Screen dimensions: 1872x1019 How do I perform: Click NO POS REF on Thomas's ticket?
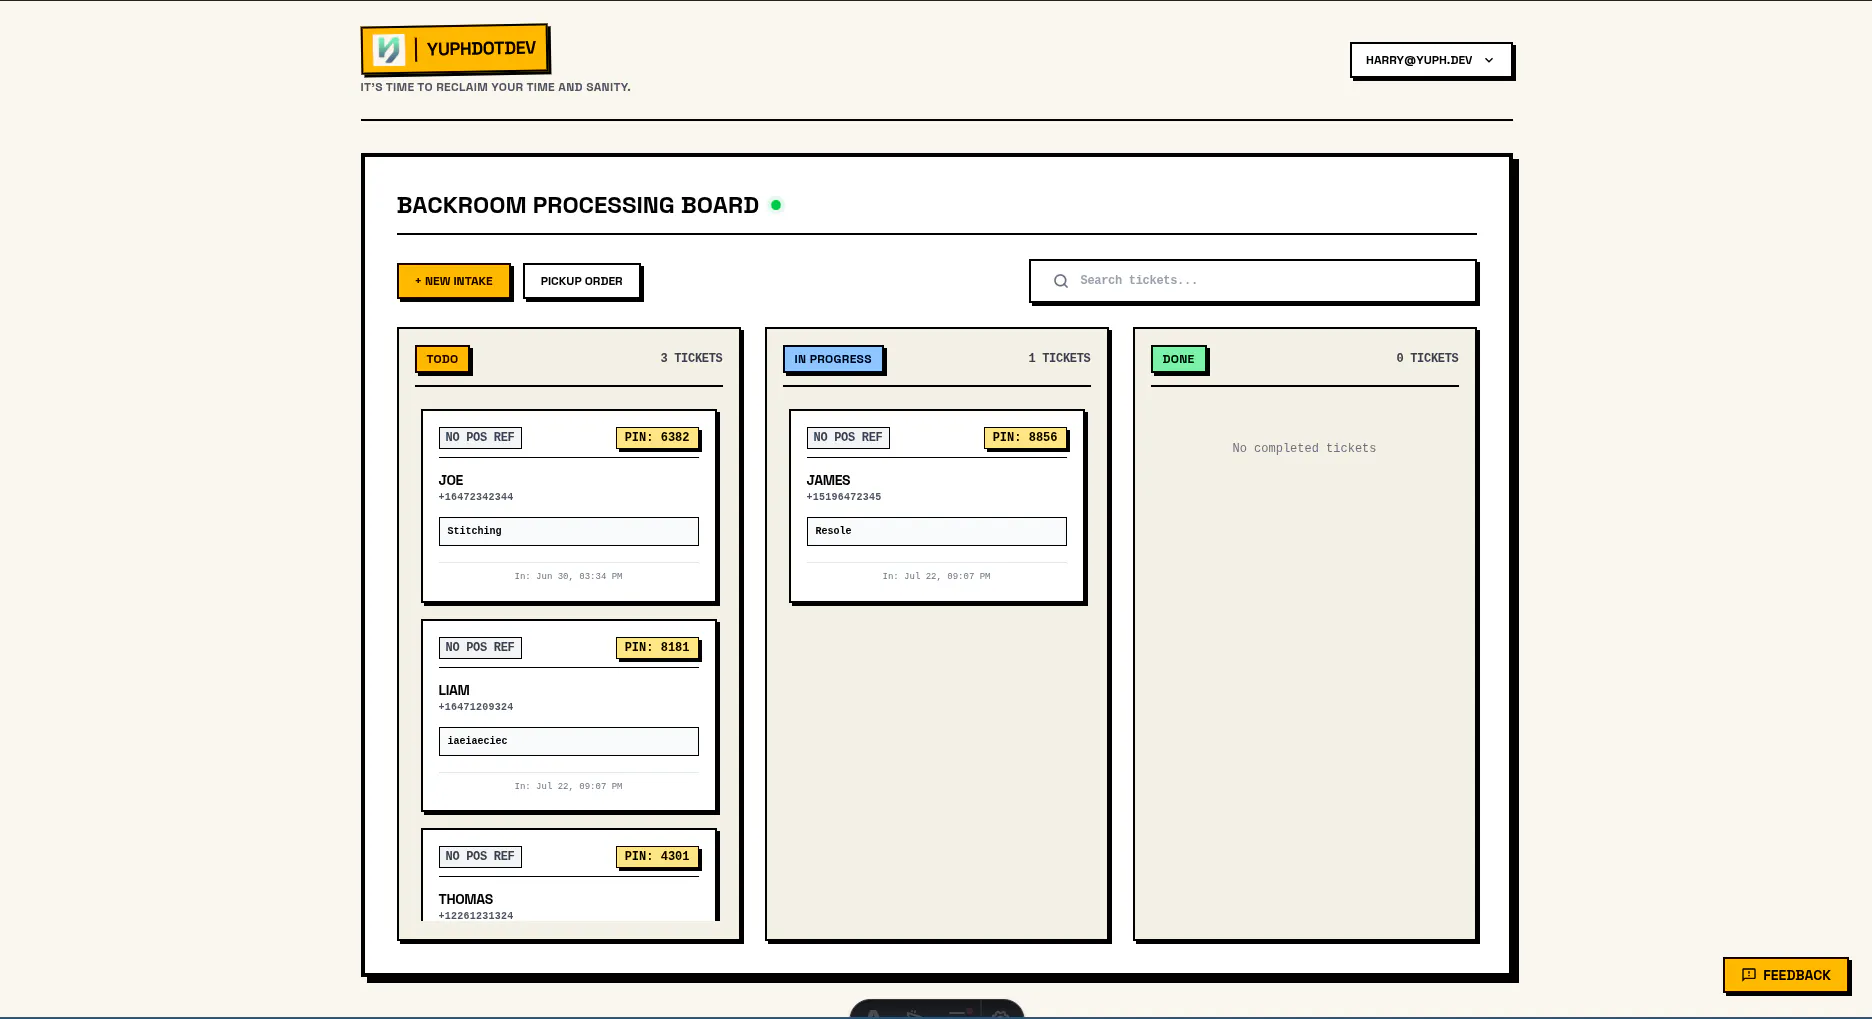point(480,856)
